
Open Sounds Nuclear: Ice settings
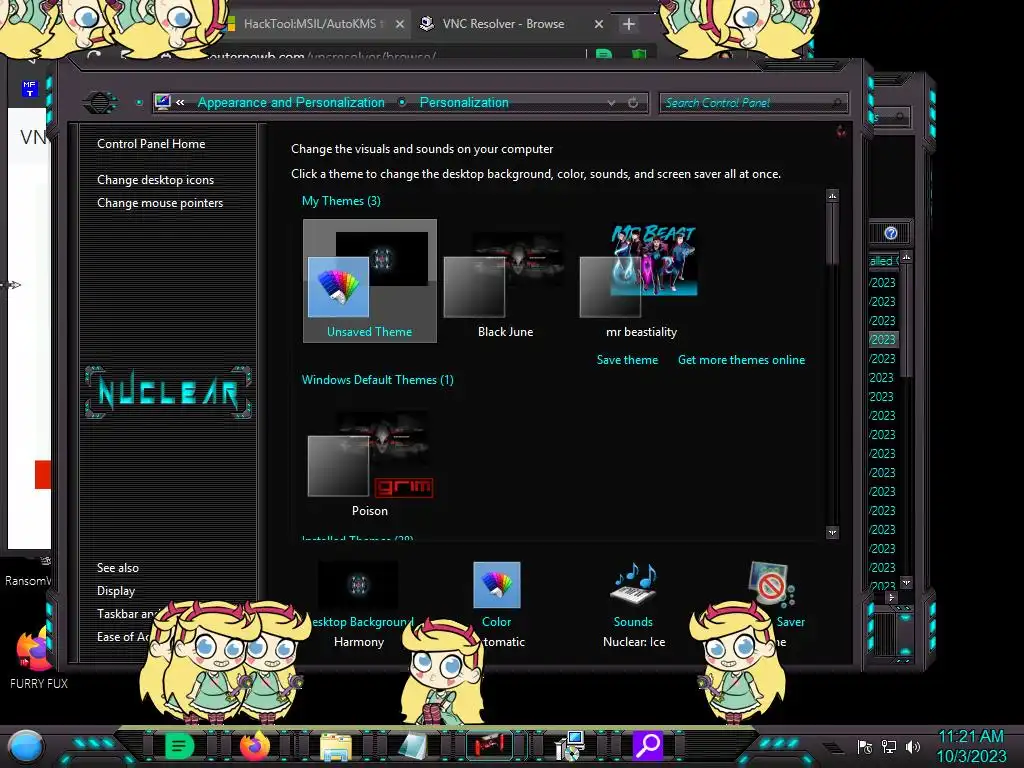633,604
